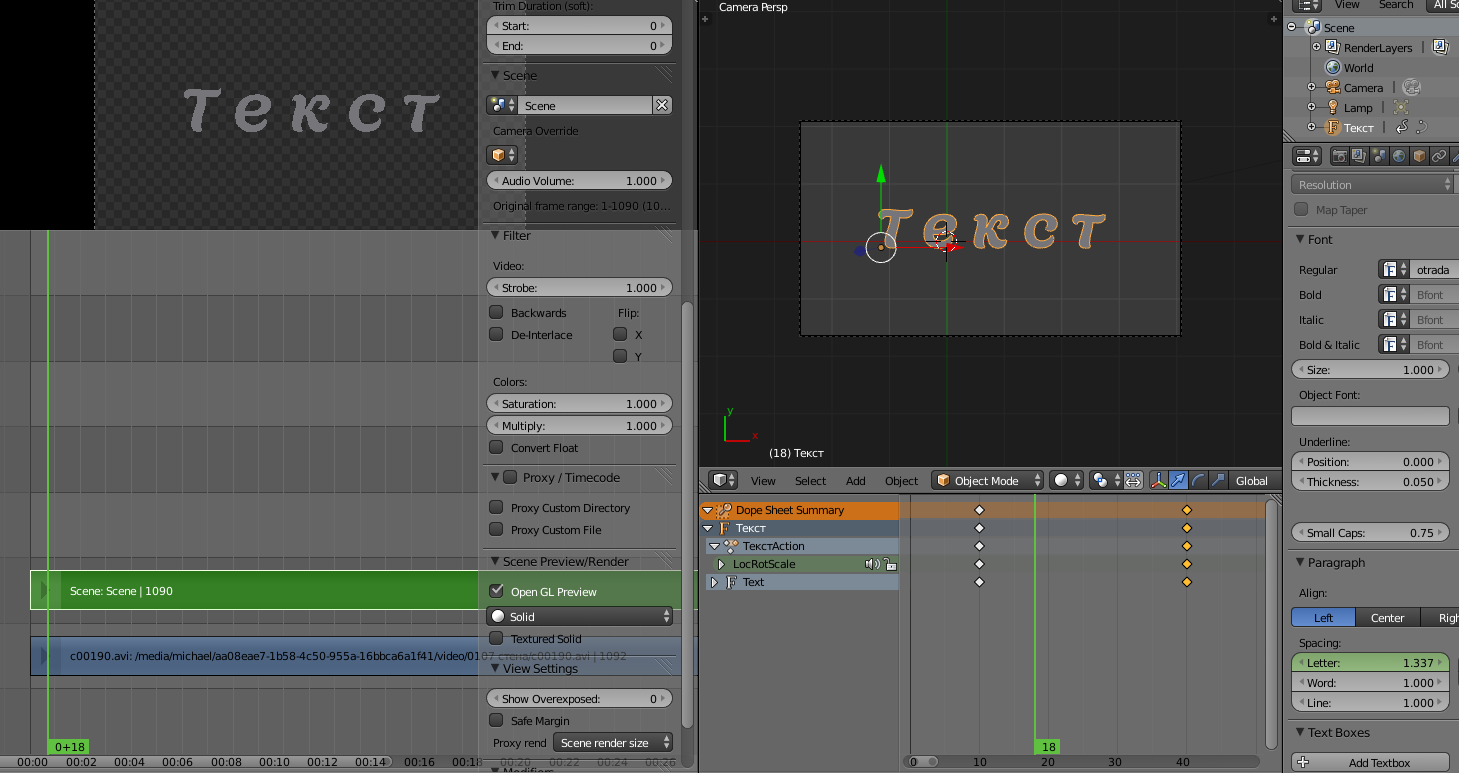
Task: Collapse the Font panel
Action: tap(1300, 240)
